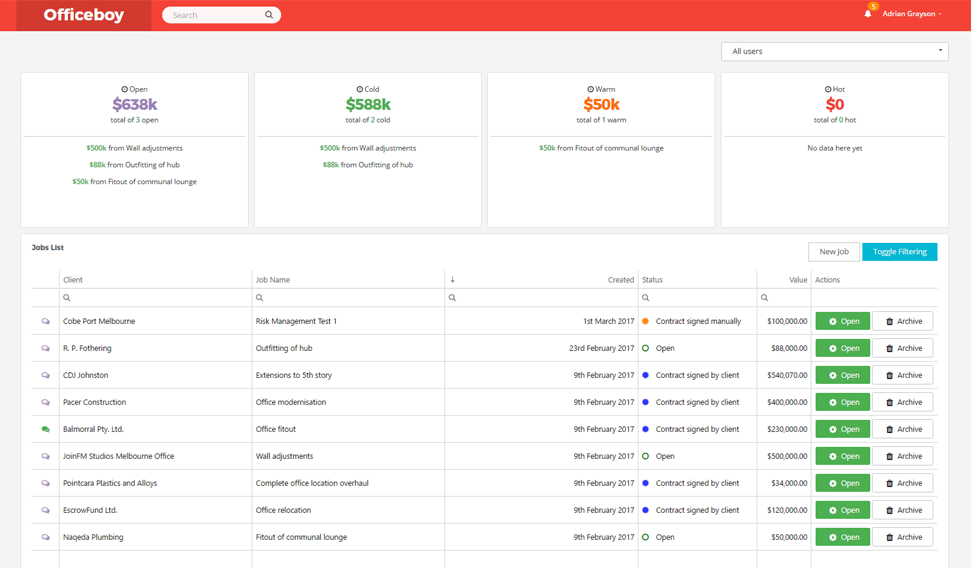Click the clock icon on Cold card
The height and width of the screenshot is (570, 971).
(x=360, y=89)
